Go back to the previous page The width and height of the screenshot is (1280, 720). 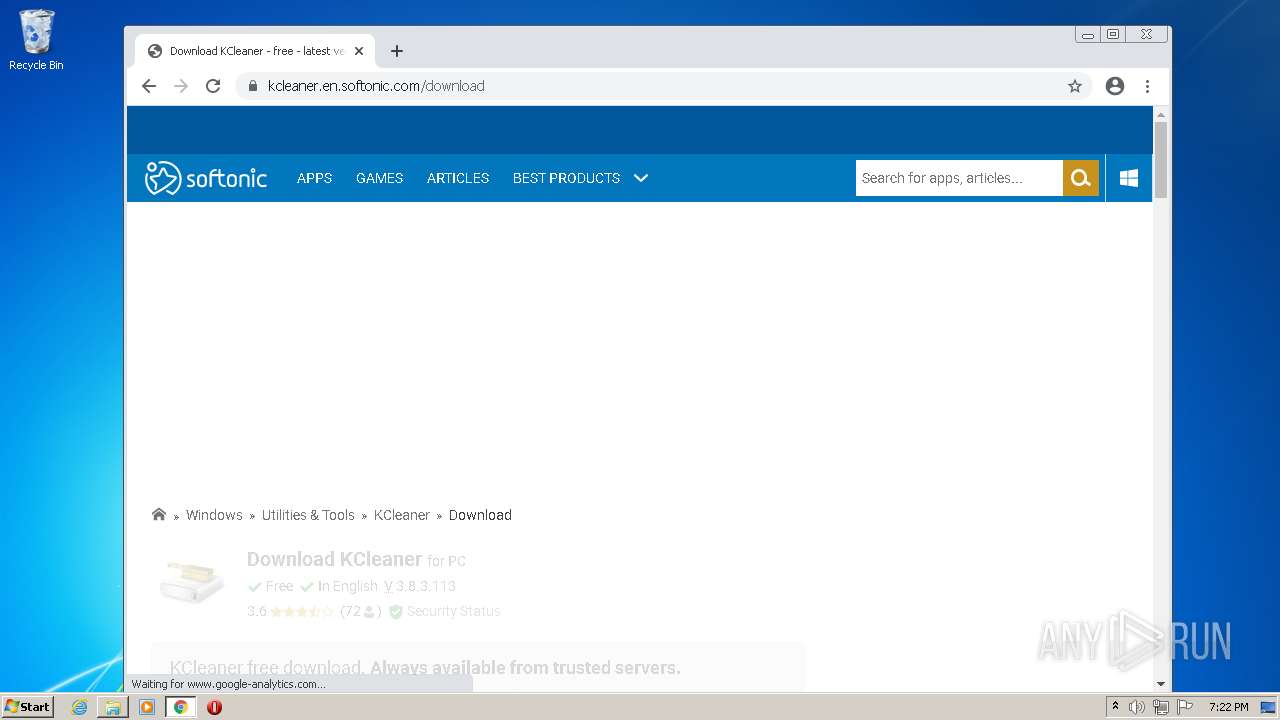[149, 86]
